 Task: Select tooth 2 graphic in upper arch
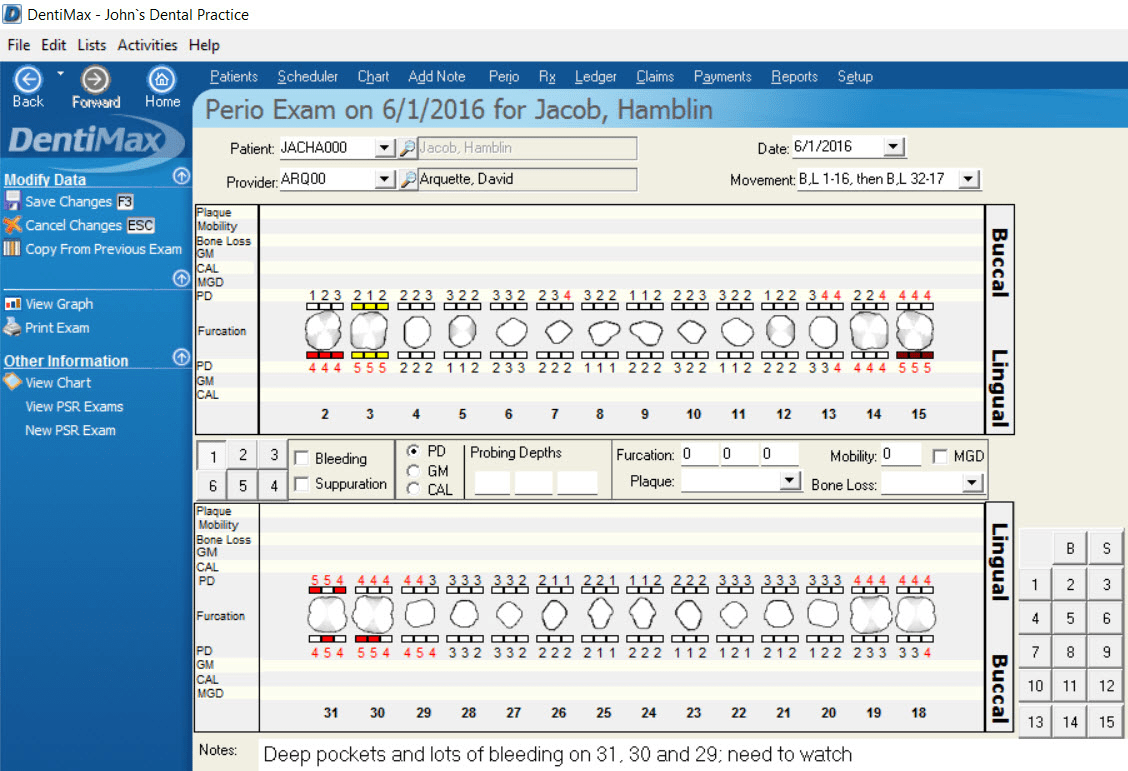(x=324, y=332)
